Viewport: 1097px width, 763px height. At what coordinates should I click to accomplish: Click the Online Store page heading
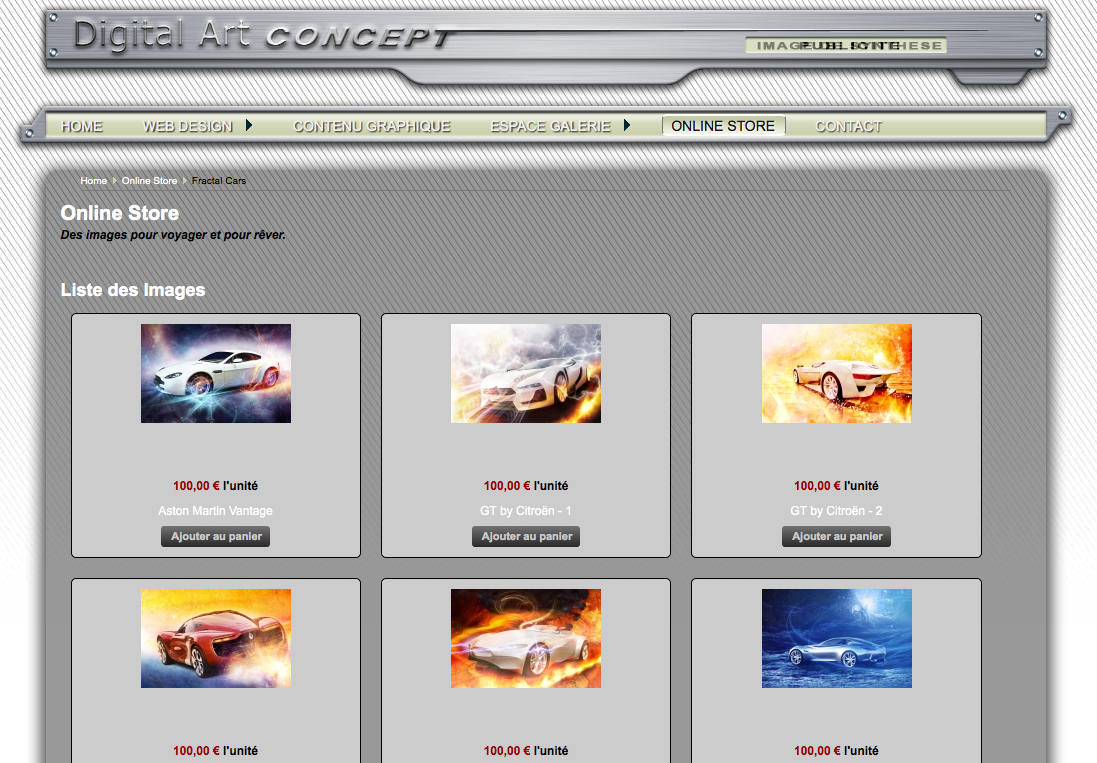pyautogui.click(x=120, y=213)
